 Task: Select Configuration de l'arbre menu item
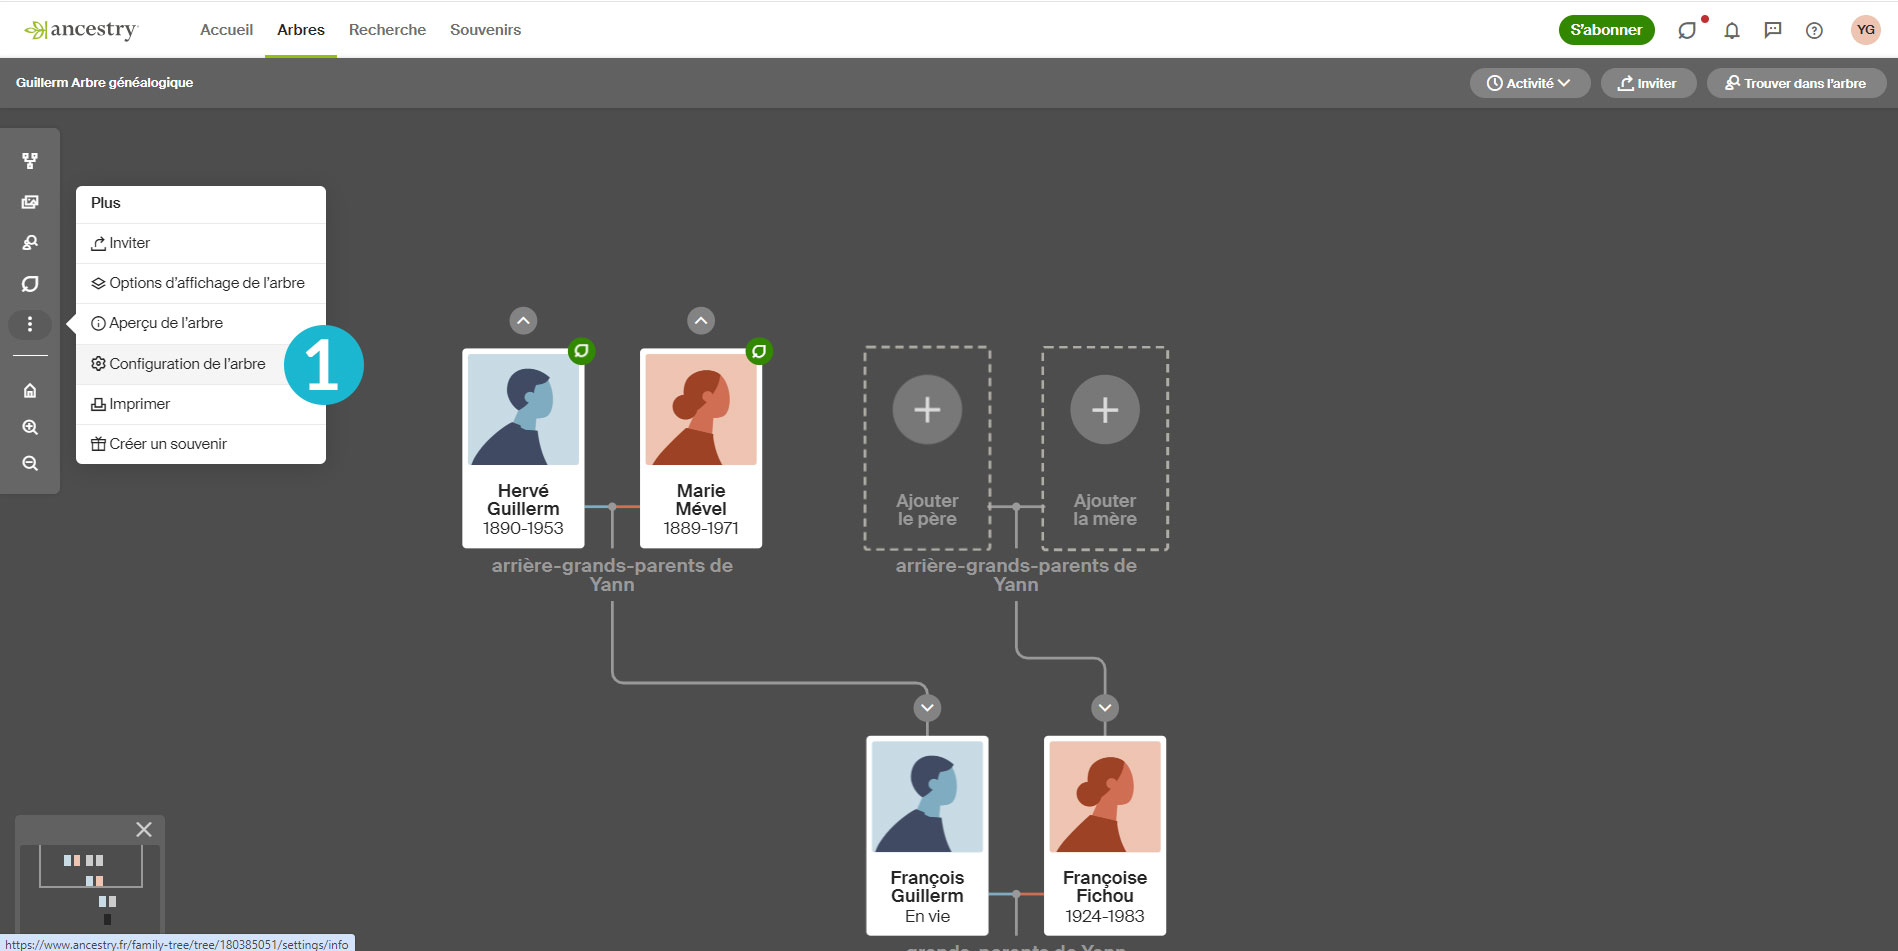point(187,364)
